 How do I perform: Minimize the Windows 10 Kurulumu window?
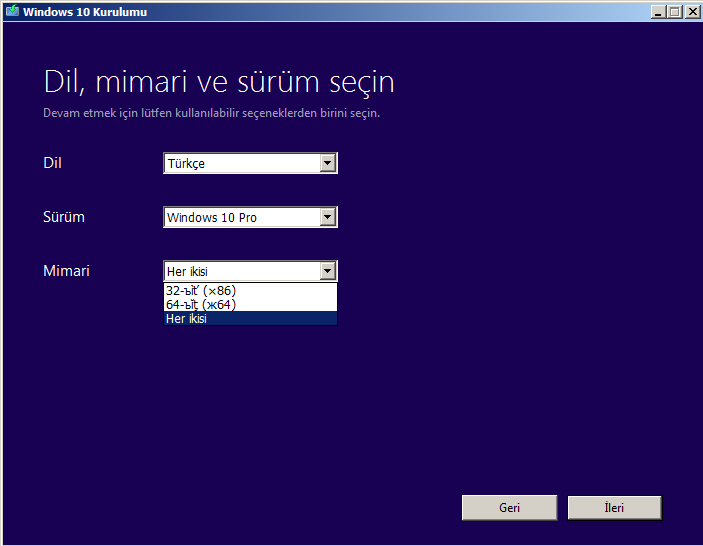[658, 12]
